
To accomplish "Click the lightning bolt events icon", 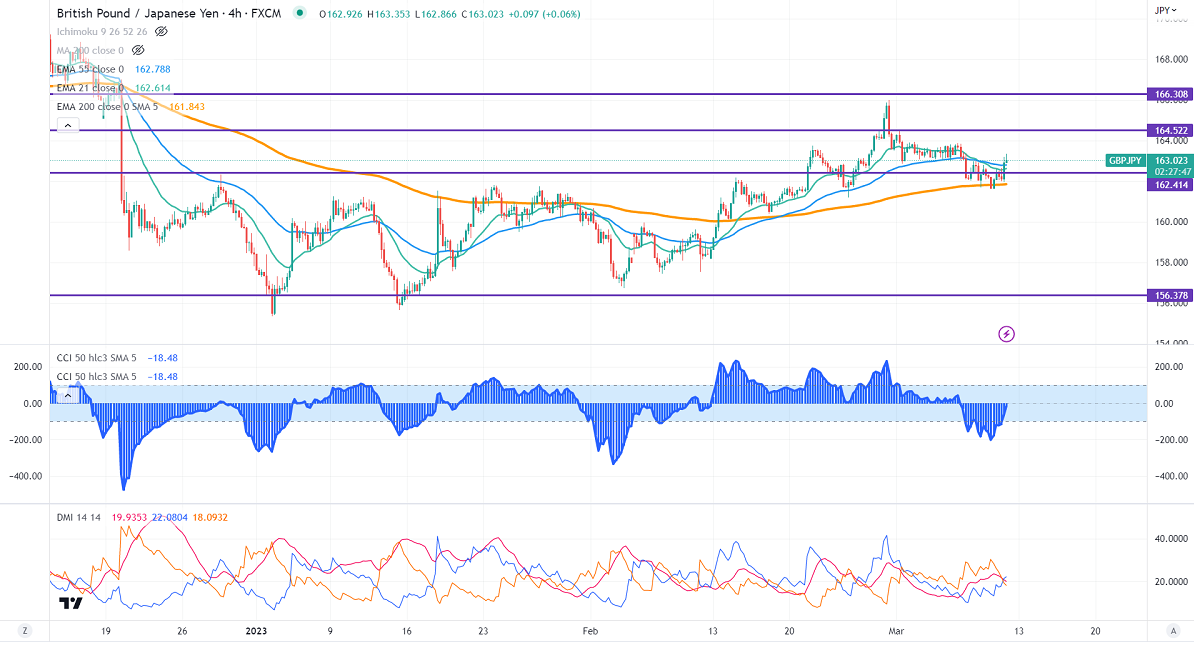I will tap(1007, 333).
